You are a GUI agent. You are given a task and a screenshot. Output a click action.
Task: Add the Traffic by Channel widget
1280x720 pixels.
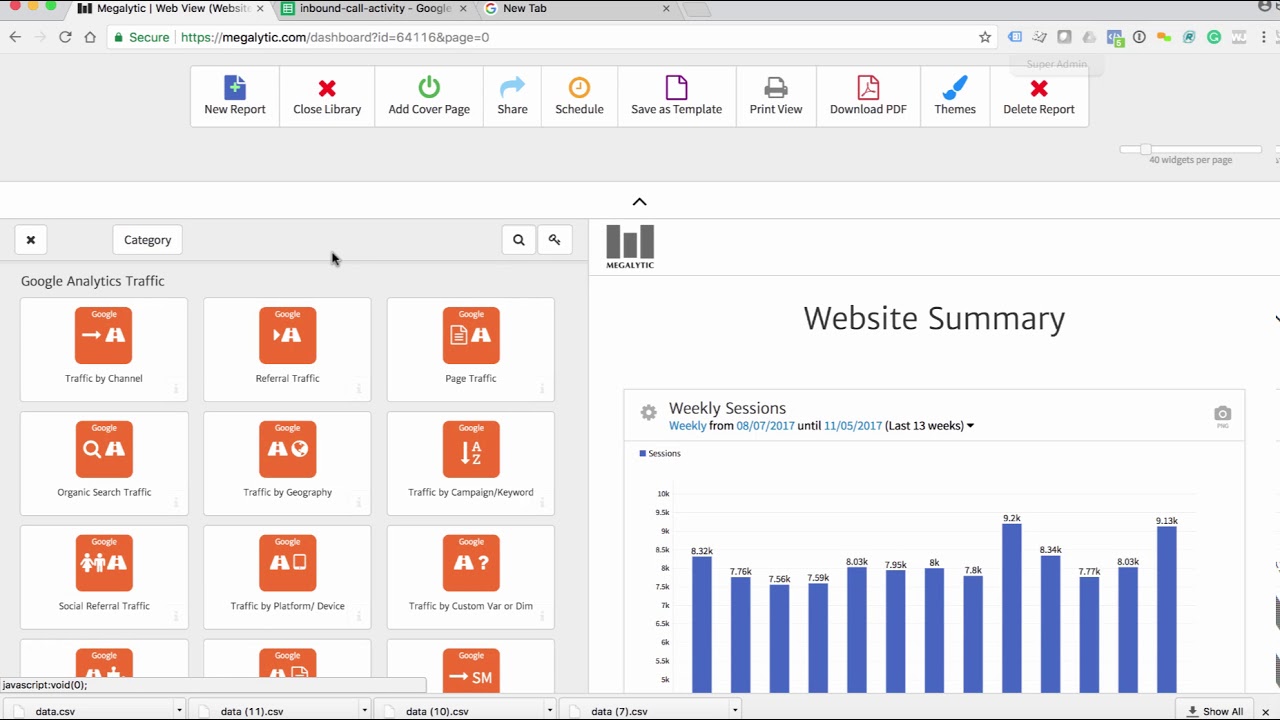point(104,349)
